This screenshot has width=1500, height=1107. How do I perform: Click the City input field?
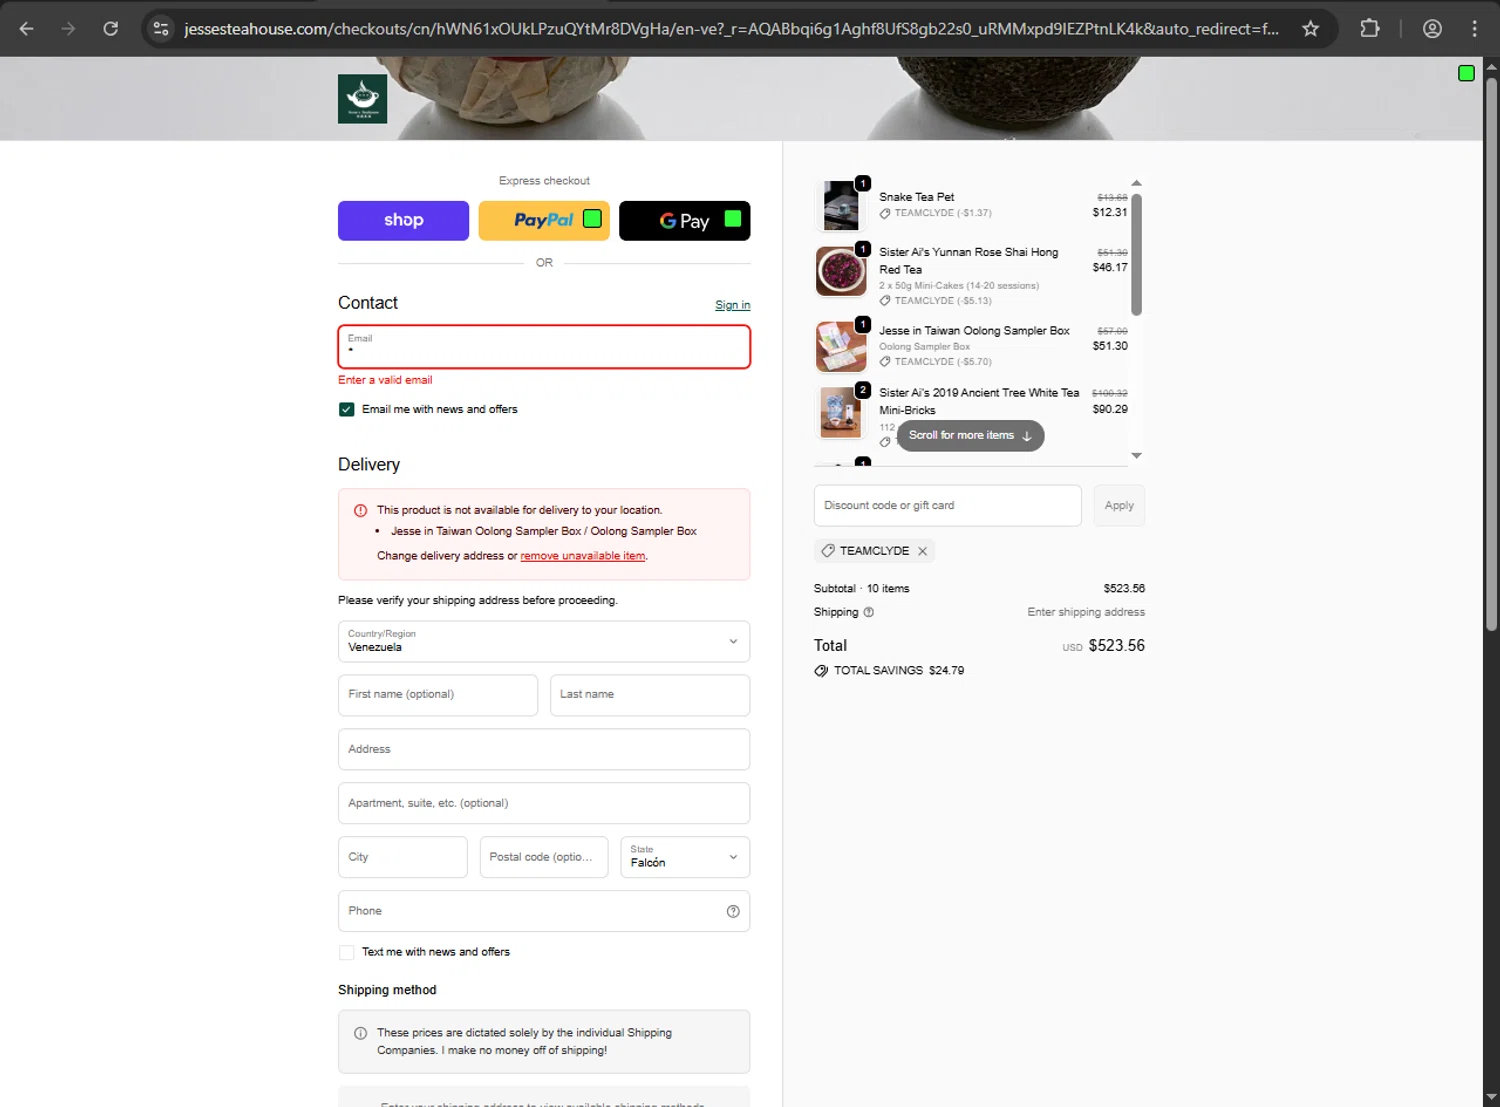click(403, 857)
